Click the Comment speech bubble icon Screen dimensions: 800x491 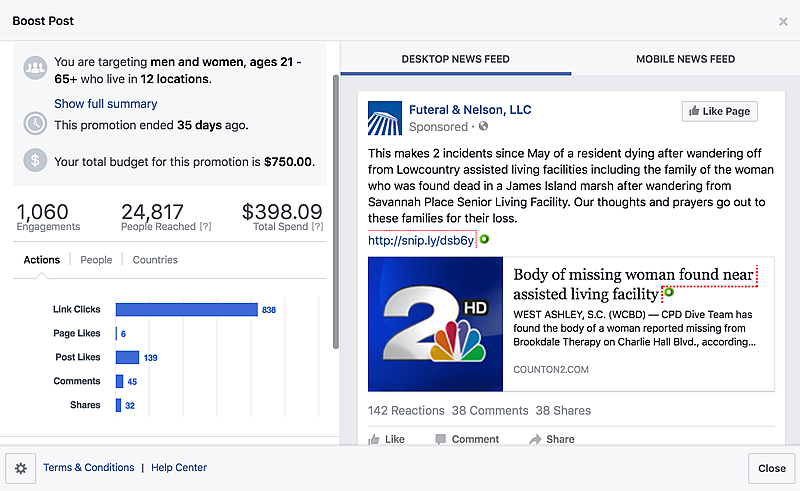point(441,439)
